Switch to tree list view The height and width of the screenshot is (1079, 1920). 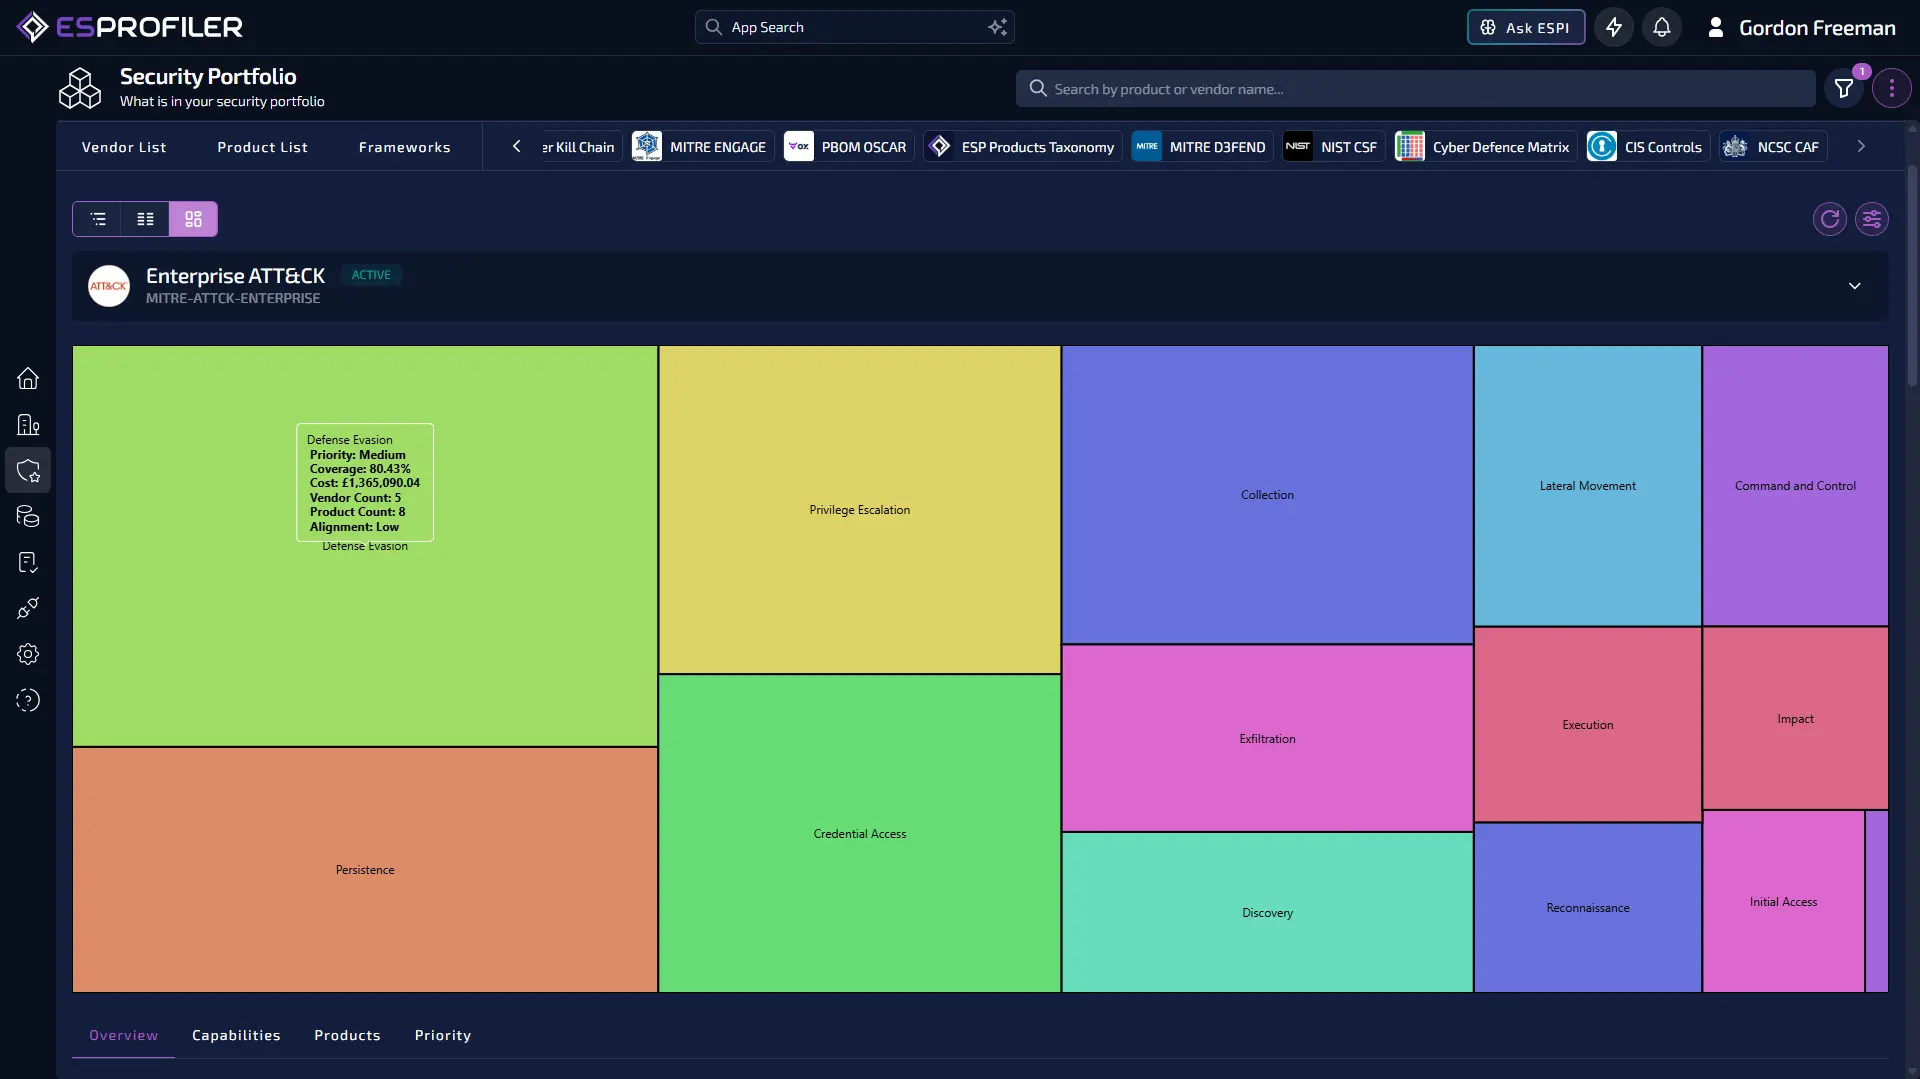[97, 219]
